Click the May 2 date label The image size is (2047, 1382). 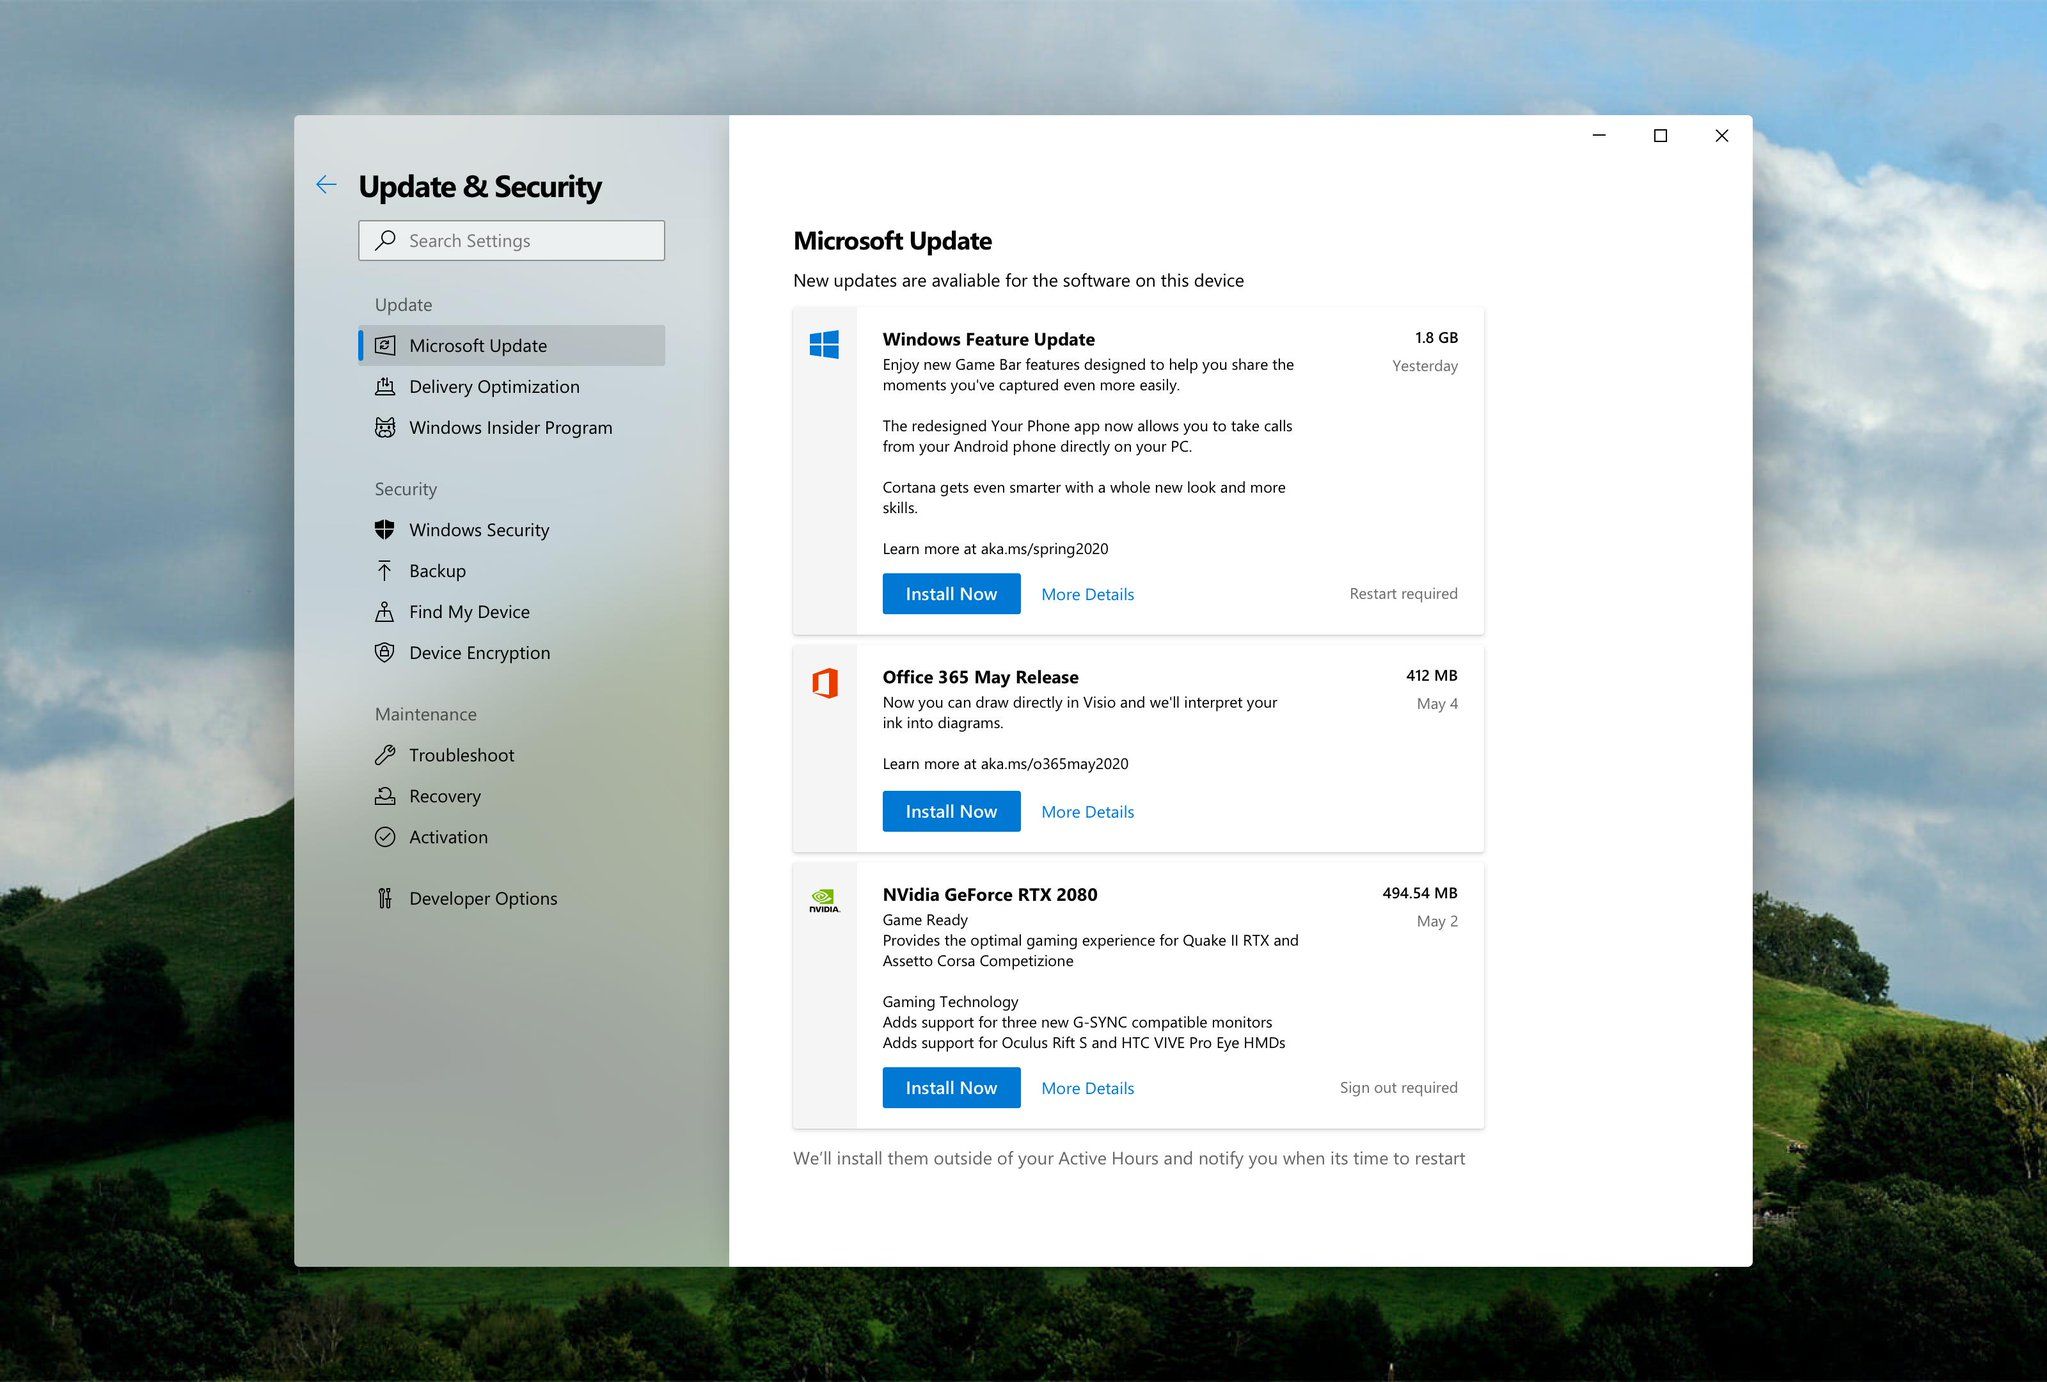coord(1437,921)
